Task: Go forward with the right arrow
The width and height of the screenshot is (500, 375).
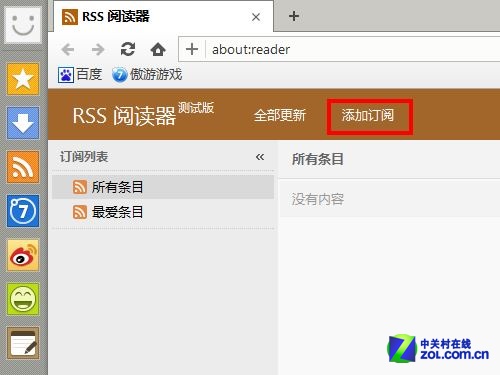Action: point(98,50)
